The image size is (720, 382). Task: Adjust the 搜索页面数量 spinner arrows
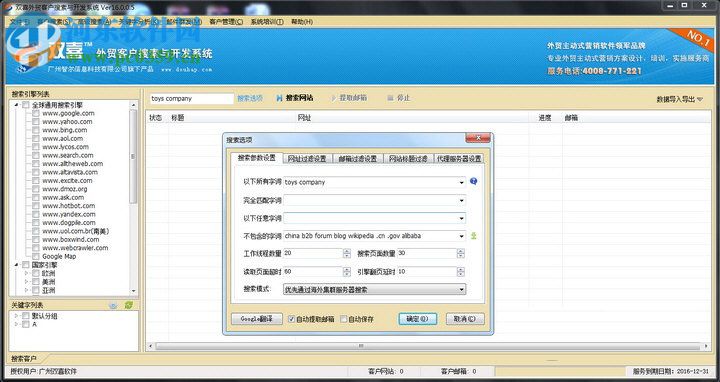[461, 253]
